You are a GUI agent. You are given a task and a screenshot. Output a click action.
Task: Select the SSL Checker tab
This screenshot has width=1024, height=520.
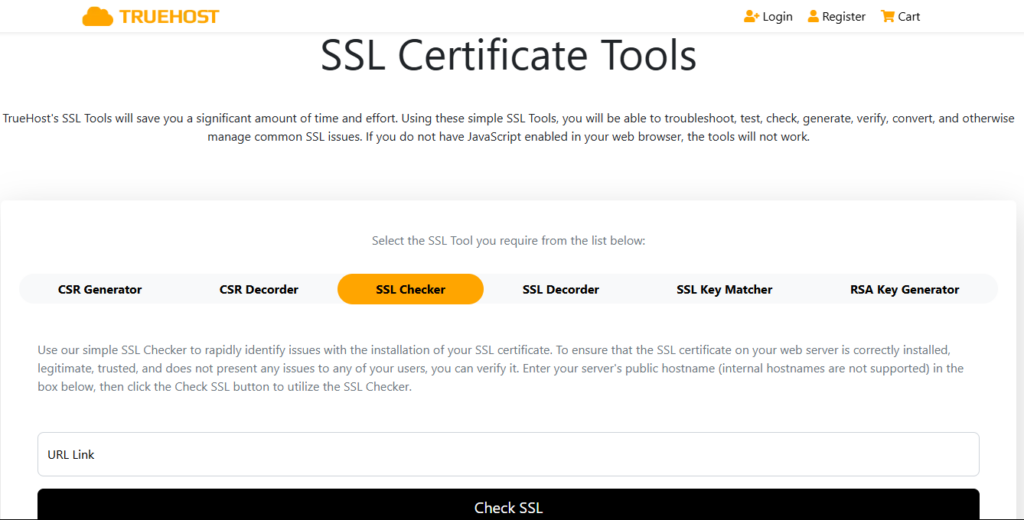(x=410, y=289)
